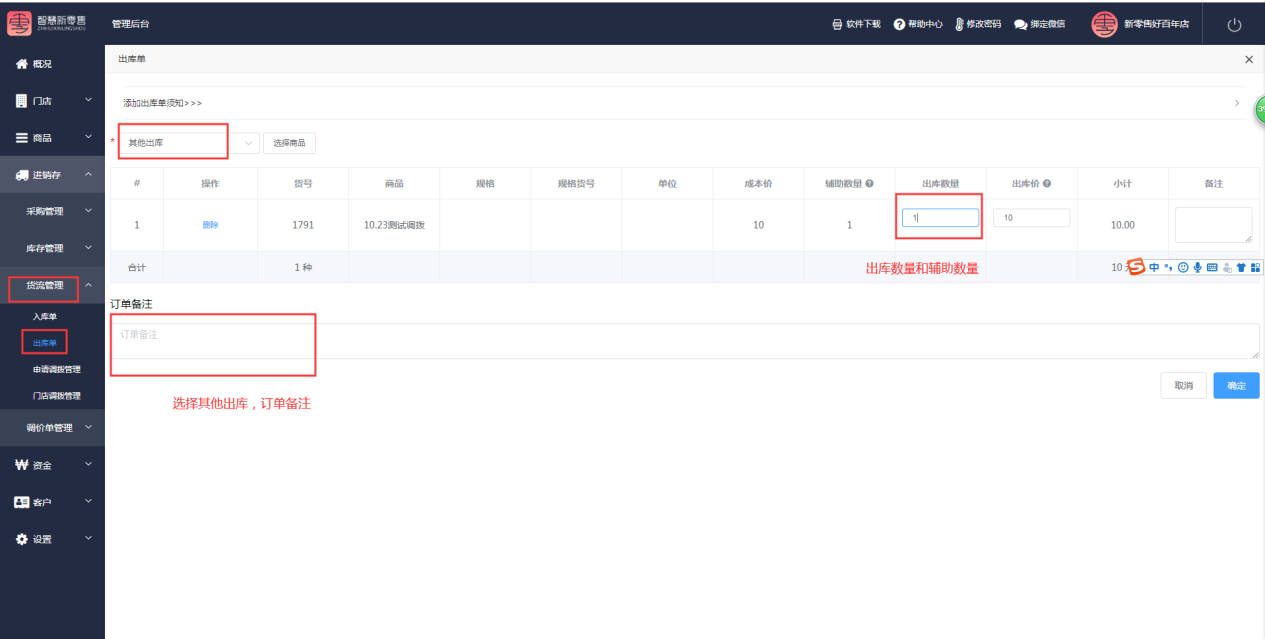This screenshot has height=639, width=1265.
Task: Click the 概况 home icon
Action: tap(21, 64)
